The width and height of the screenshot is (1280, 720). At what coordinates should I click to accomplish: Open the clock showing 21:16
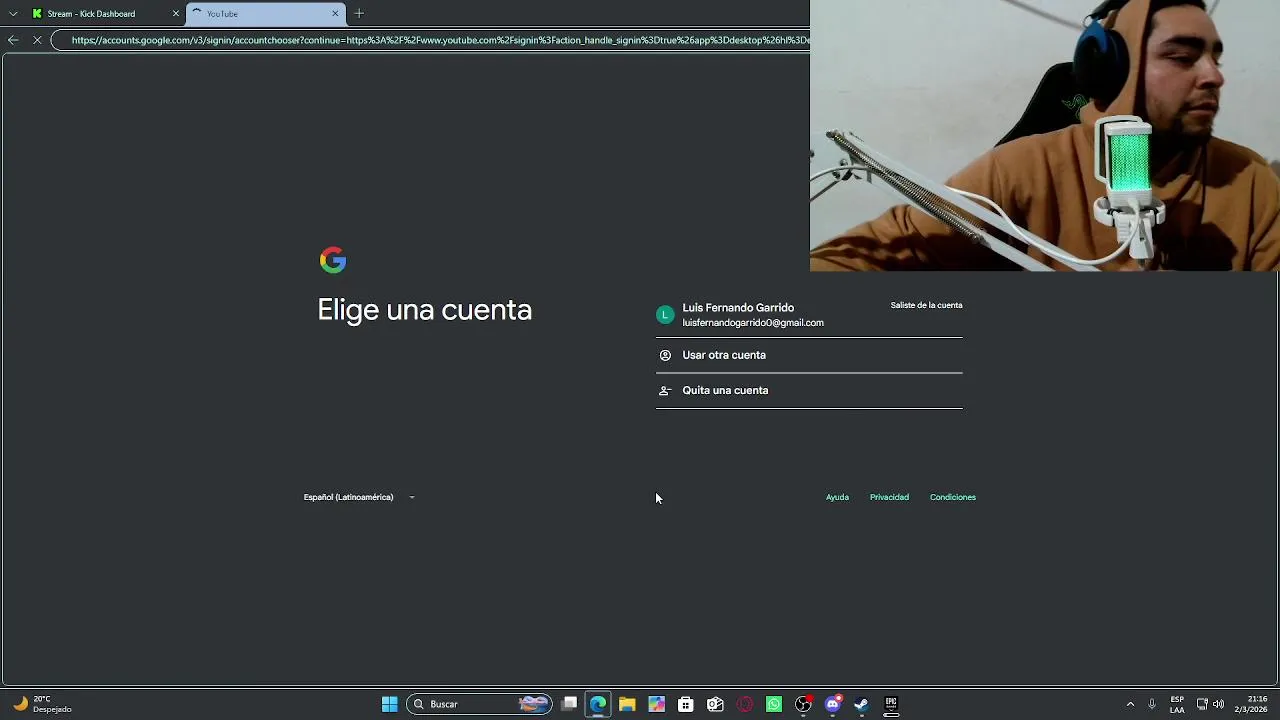(x=1251, y=704)
